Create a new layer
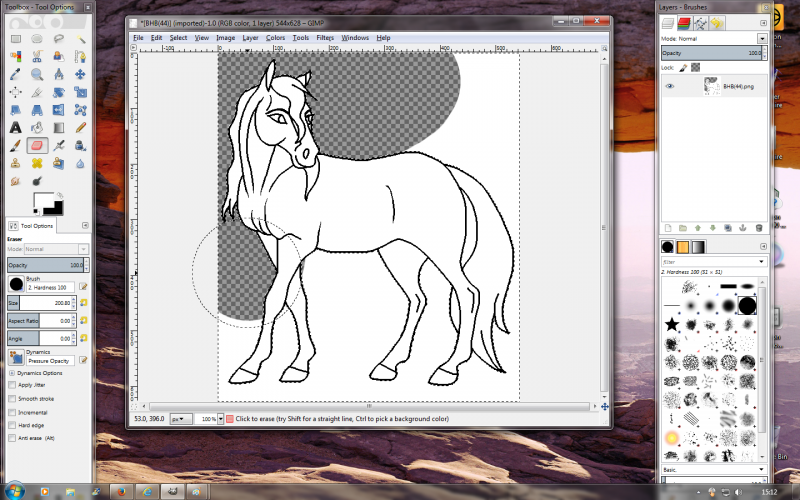 [x=668, y=228]
